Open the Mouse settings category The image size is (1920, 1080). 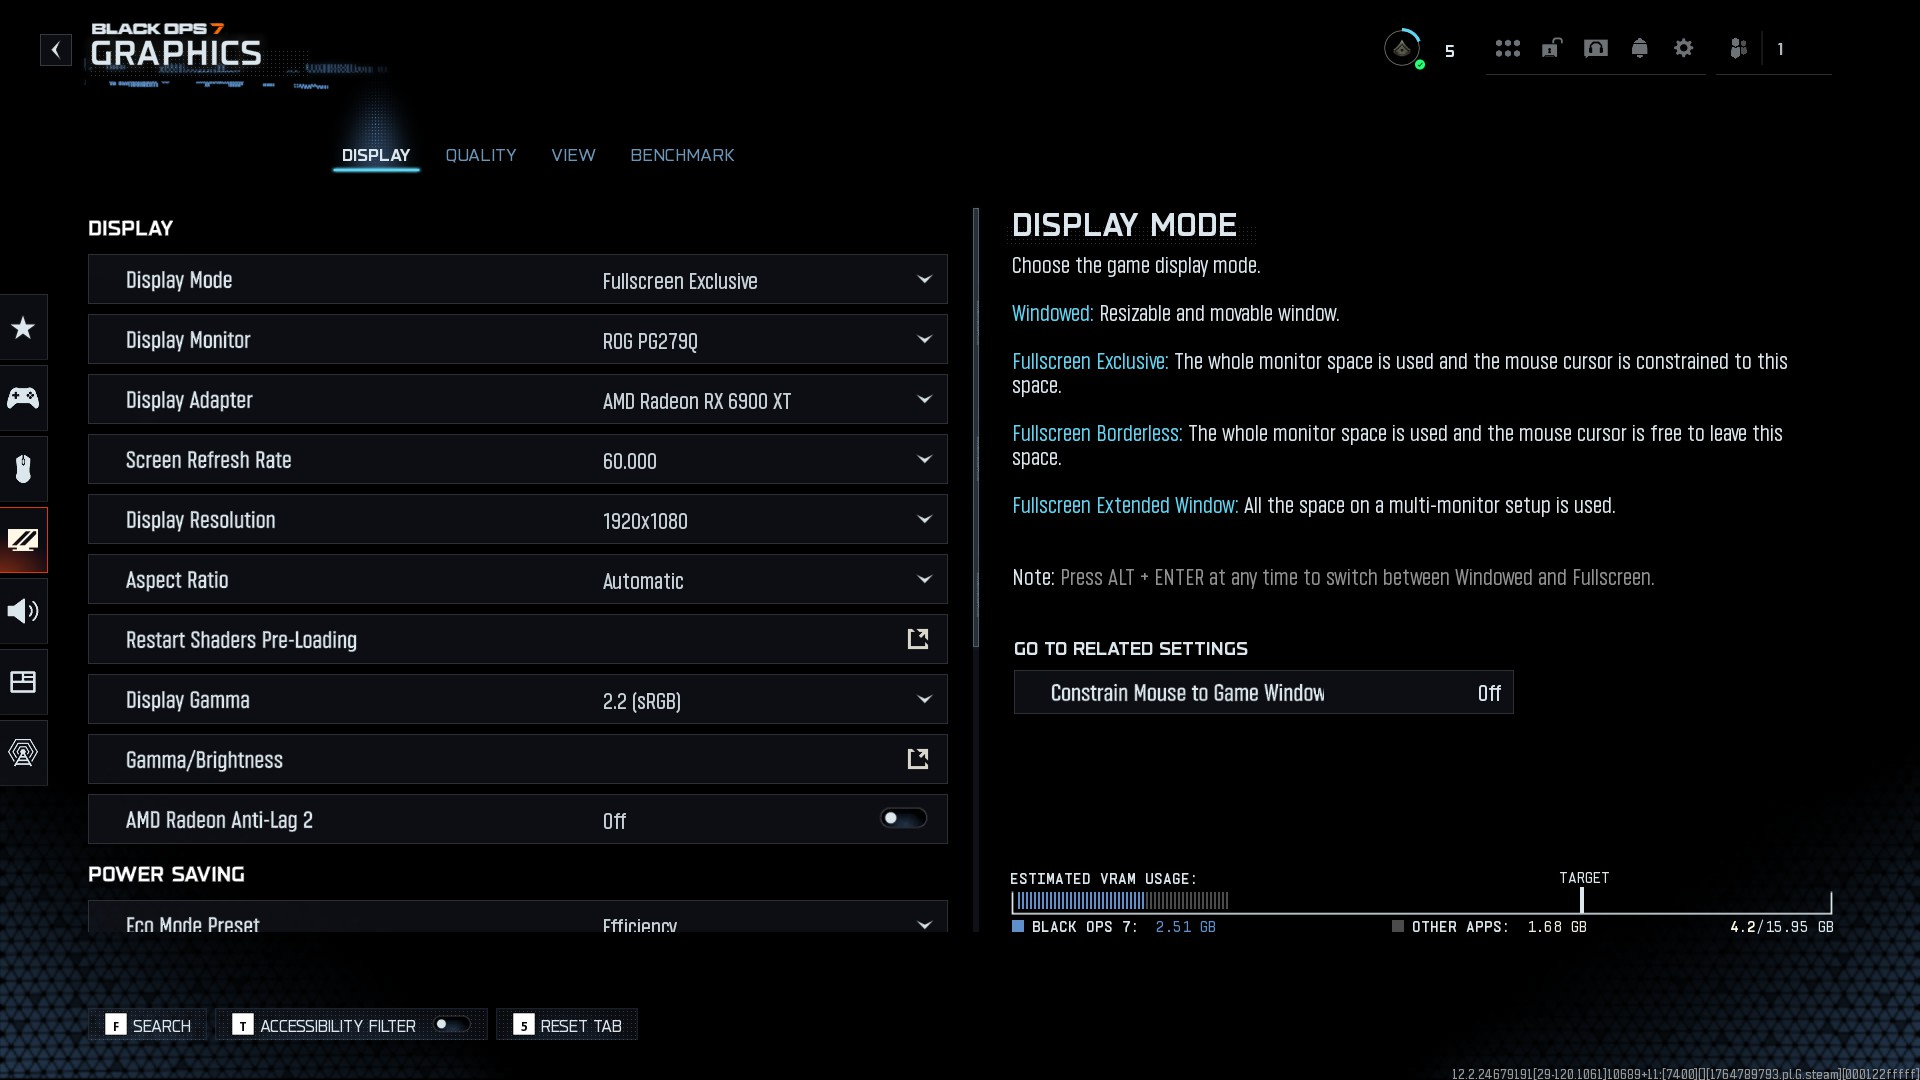[x=23, y=469]
